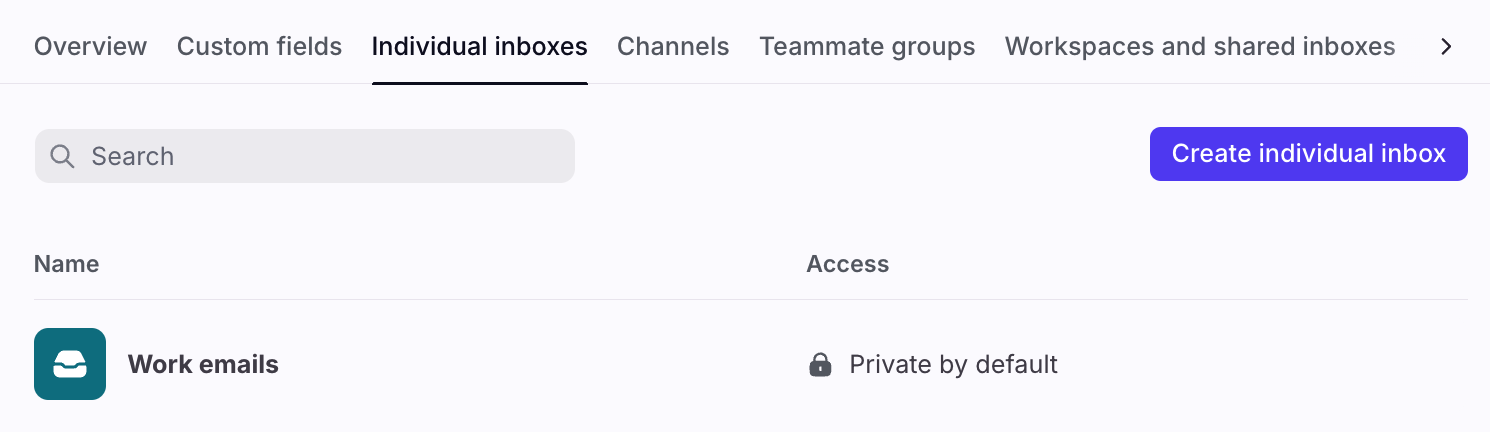This screenshot has height=432, width=1490.
Task: Switch to the Overview tab
Action: point(90,46)
